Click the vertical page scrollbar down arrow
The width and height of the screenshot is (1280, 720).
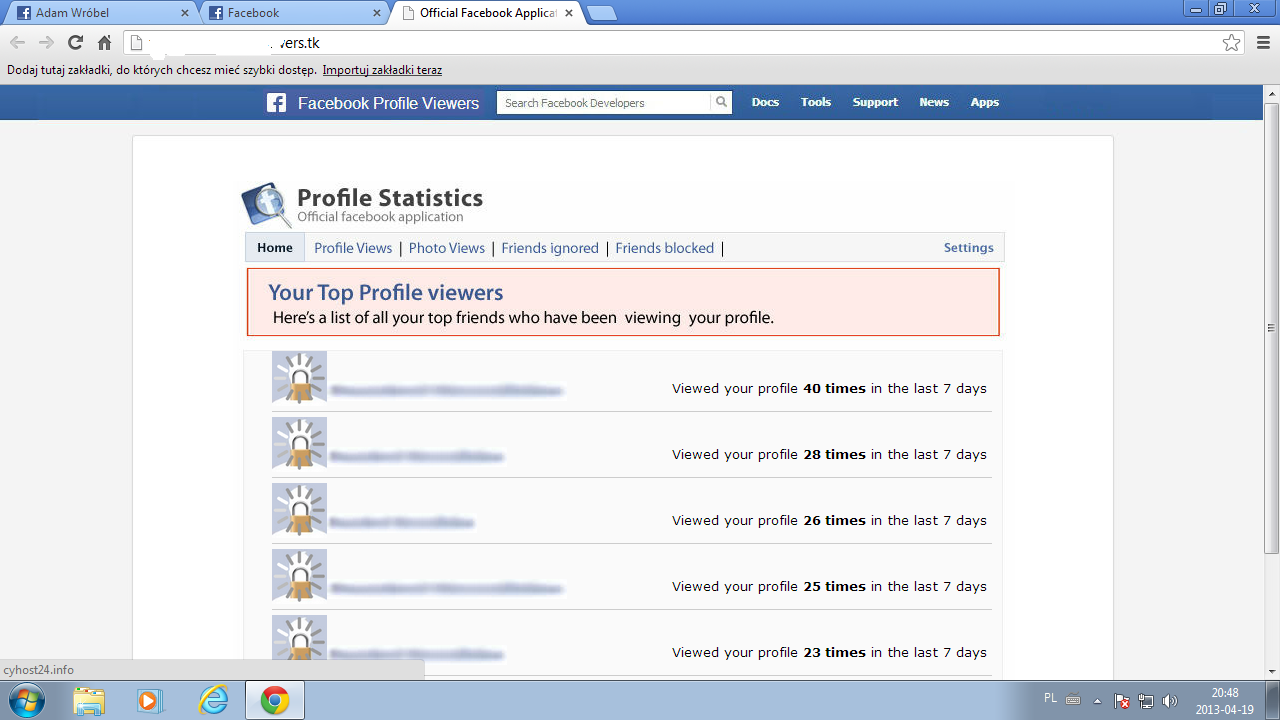tap(1271, 670)
